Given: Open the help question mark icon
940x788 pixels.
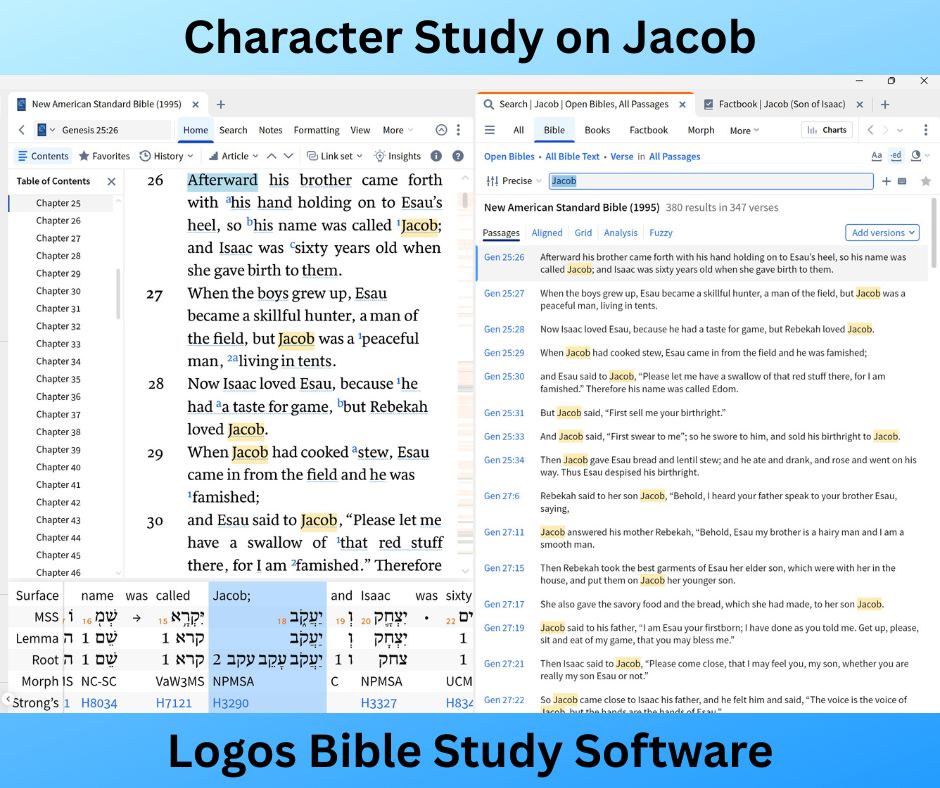Looking at the screenshot, I should (x=458, y=156).
